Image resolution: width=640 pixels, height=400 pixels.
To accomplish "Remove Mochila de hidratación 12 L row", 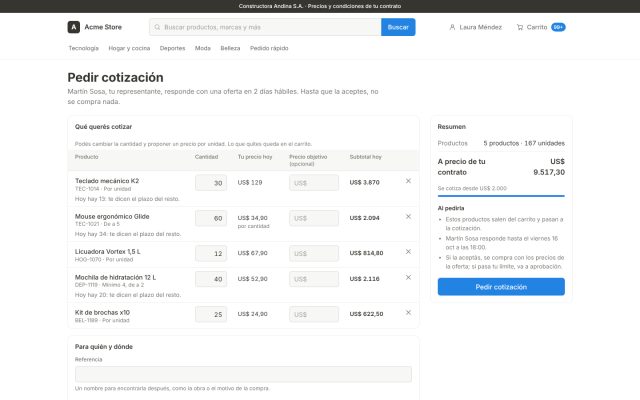I will (x=408, y=277).
